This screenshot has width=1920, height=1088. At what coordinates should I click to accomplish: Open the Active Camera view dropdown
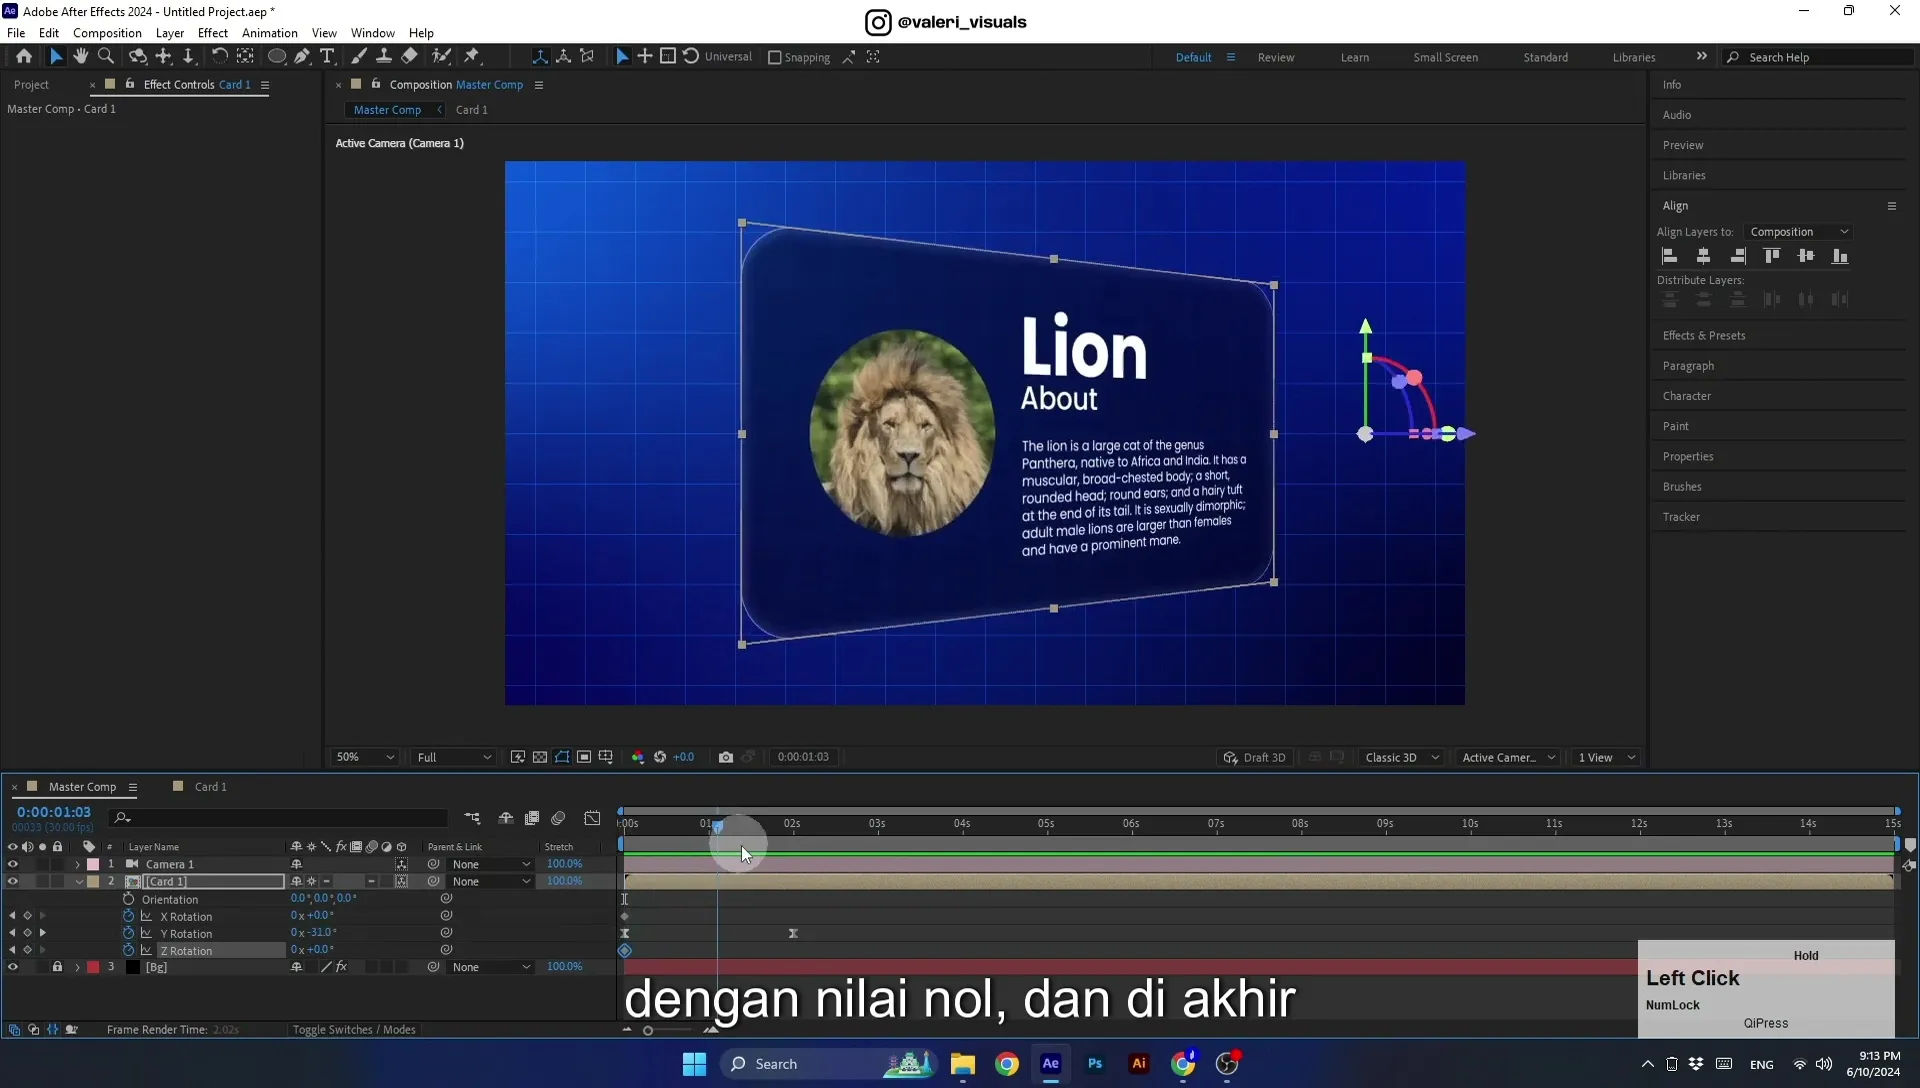click(1508, 757)
